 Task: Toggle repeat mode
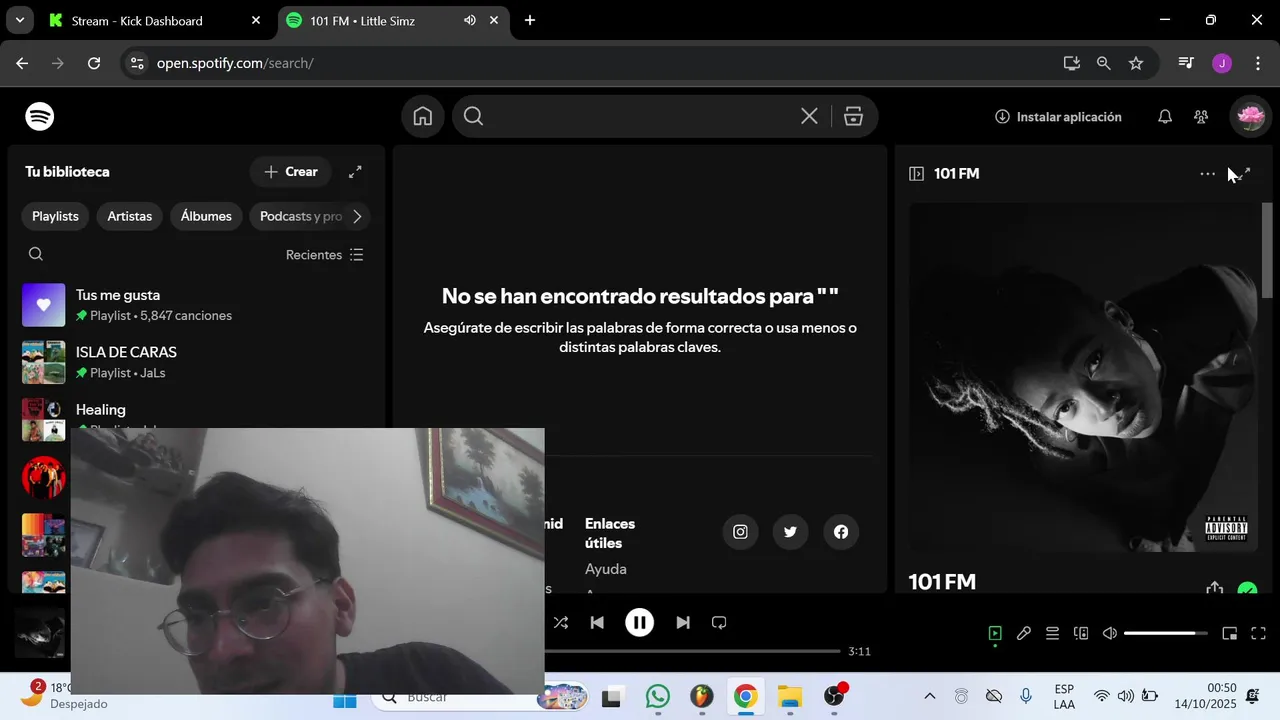pos(719,623)
